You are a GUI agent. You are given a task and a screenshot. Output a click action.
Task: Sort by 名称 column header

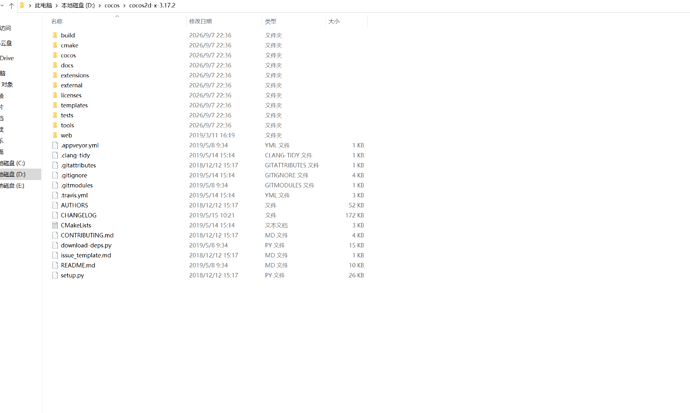(x=57, y=22)
